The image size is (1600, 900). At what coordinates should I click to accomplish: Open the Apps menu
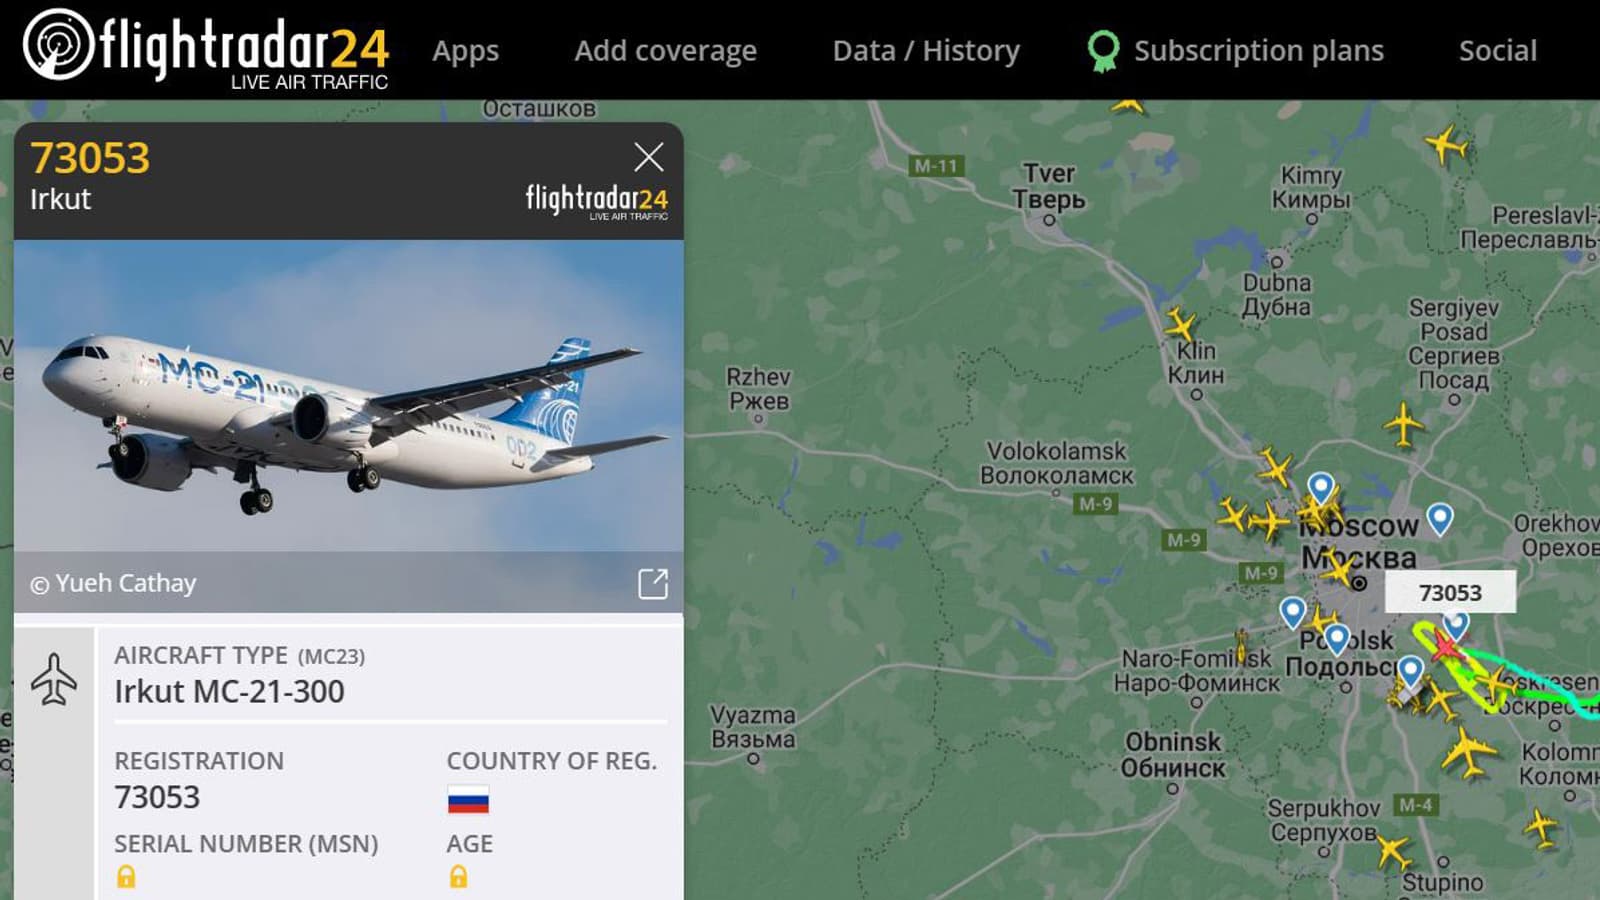click(466, 51)
